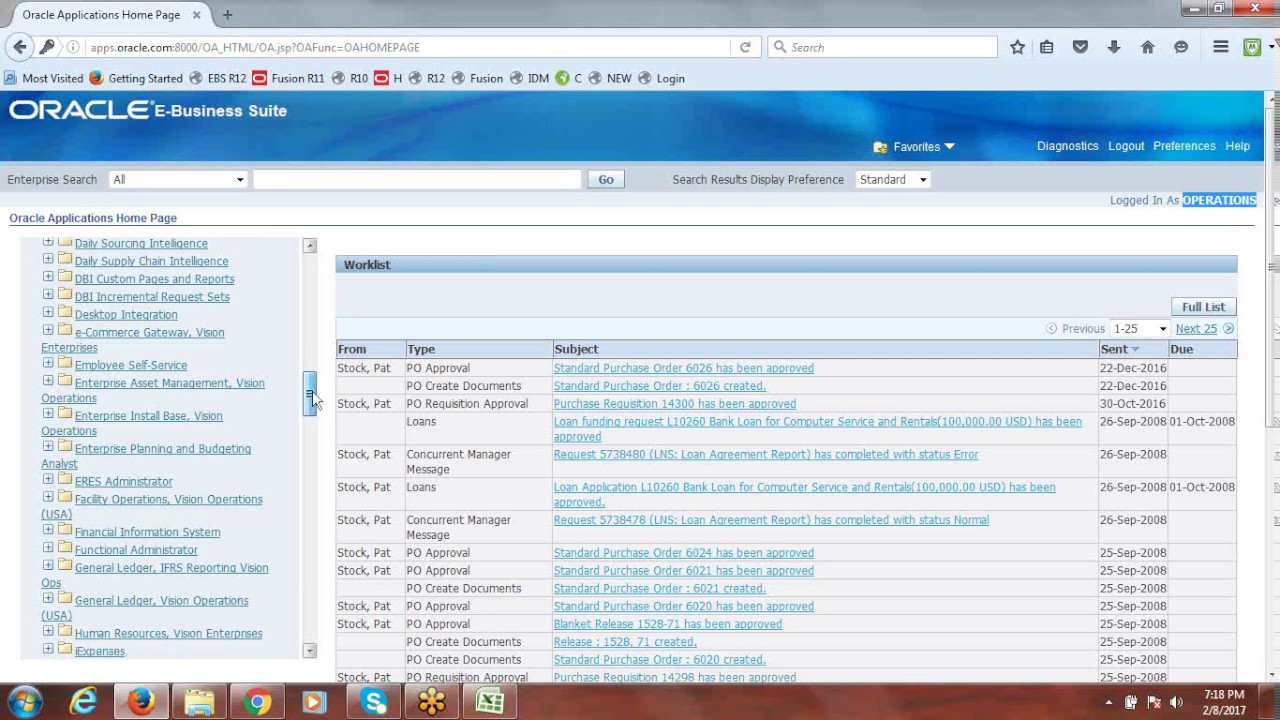Go to the browser home icon
Viewport: 1280px width, 720px height.
[1147, 47]
